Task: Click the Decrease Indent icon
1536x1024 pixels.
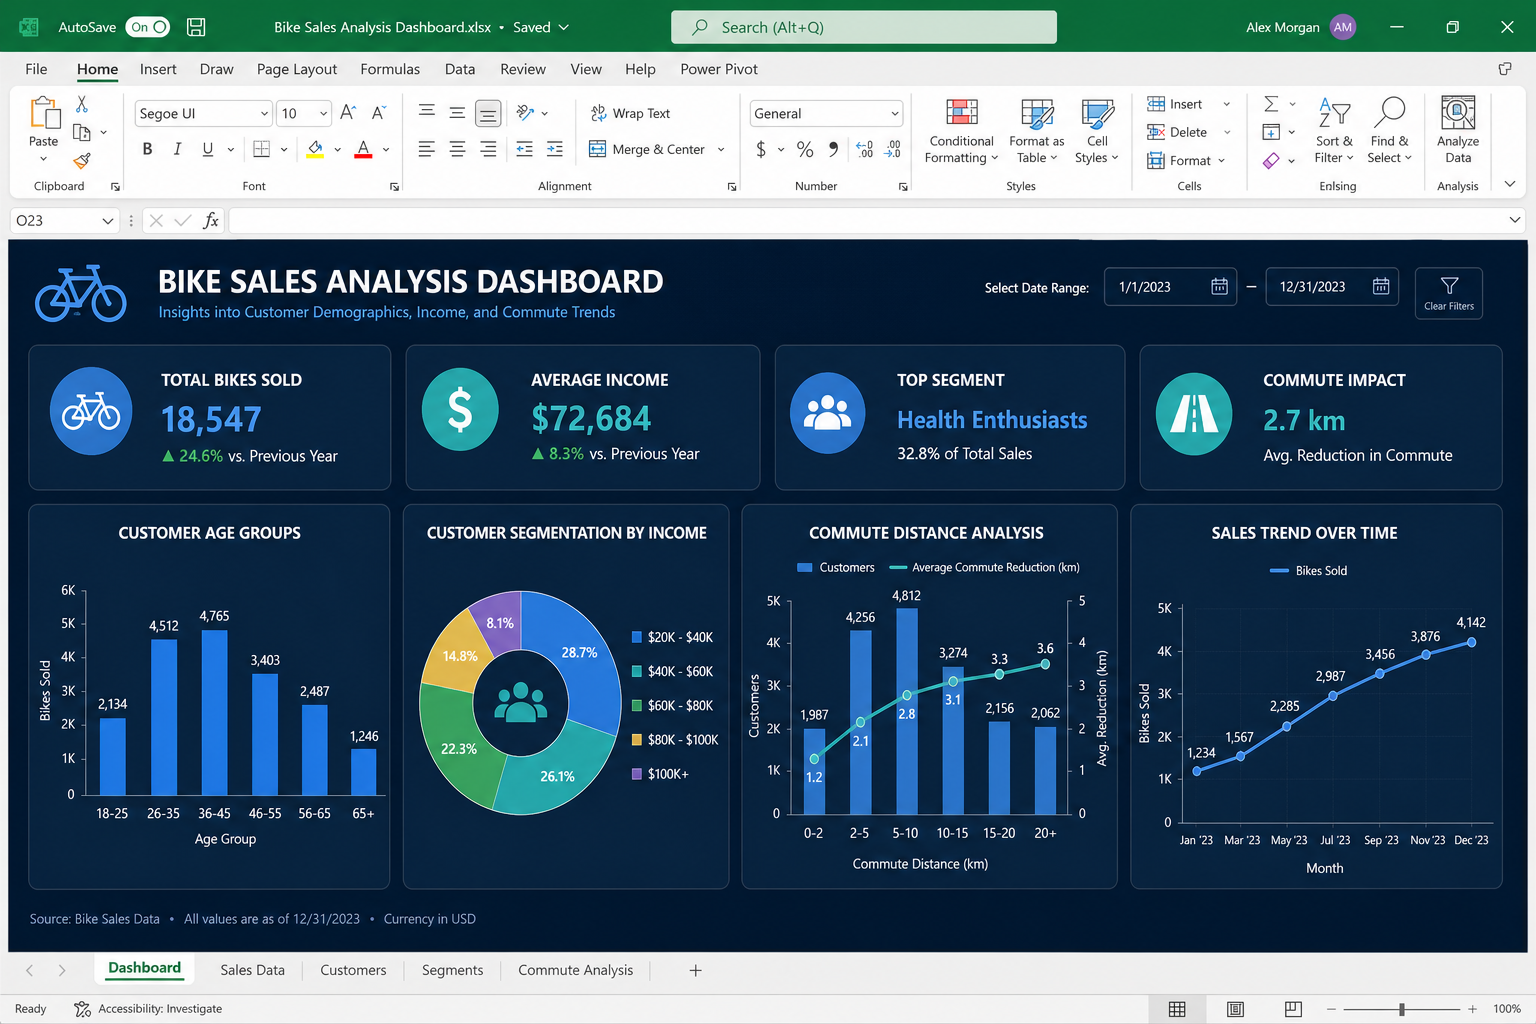Action: (524, 149)
